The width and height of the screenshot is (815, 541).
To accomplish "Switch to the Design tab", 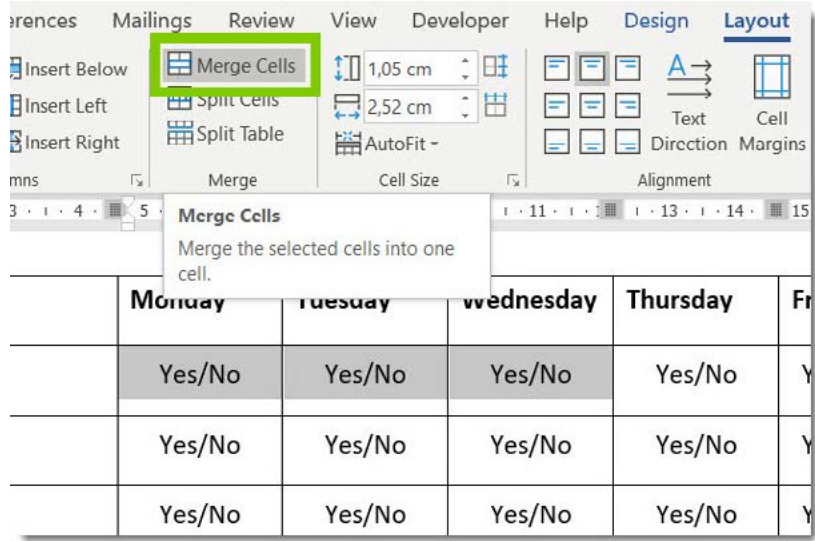I will [x=656, y=21].
